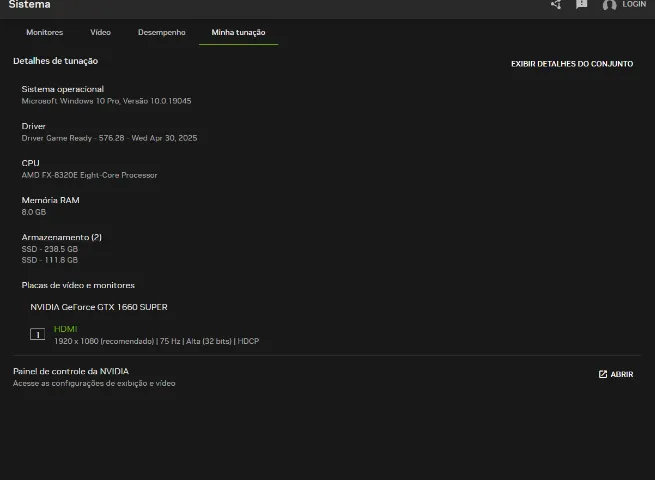Open NVIDIA control panel with ABRIR

point(616,374)
